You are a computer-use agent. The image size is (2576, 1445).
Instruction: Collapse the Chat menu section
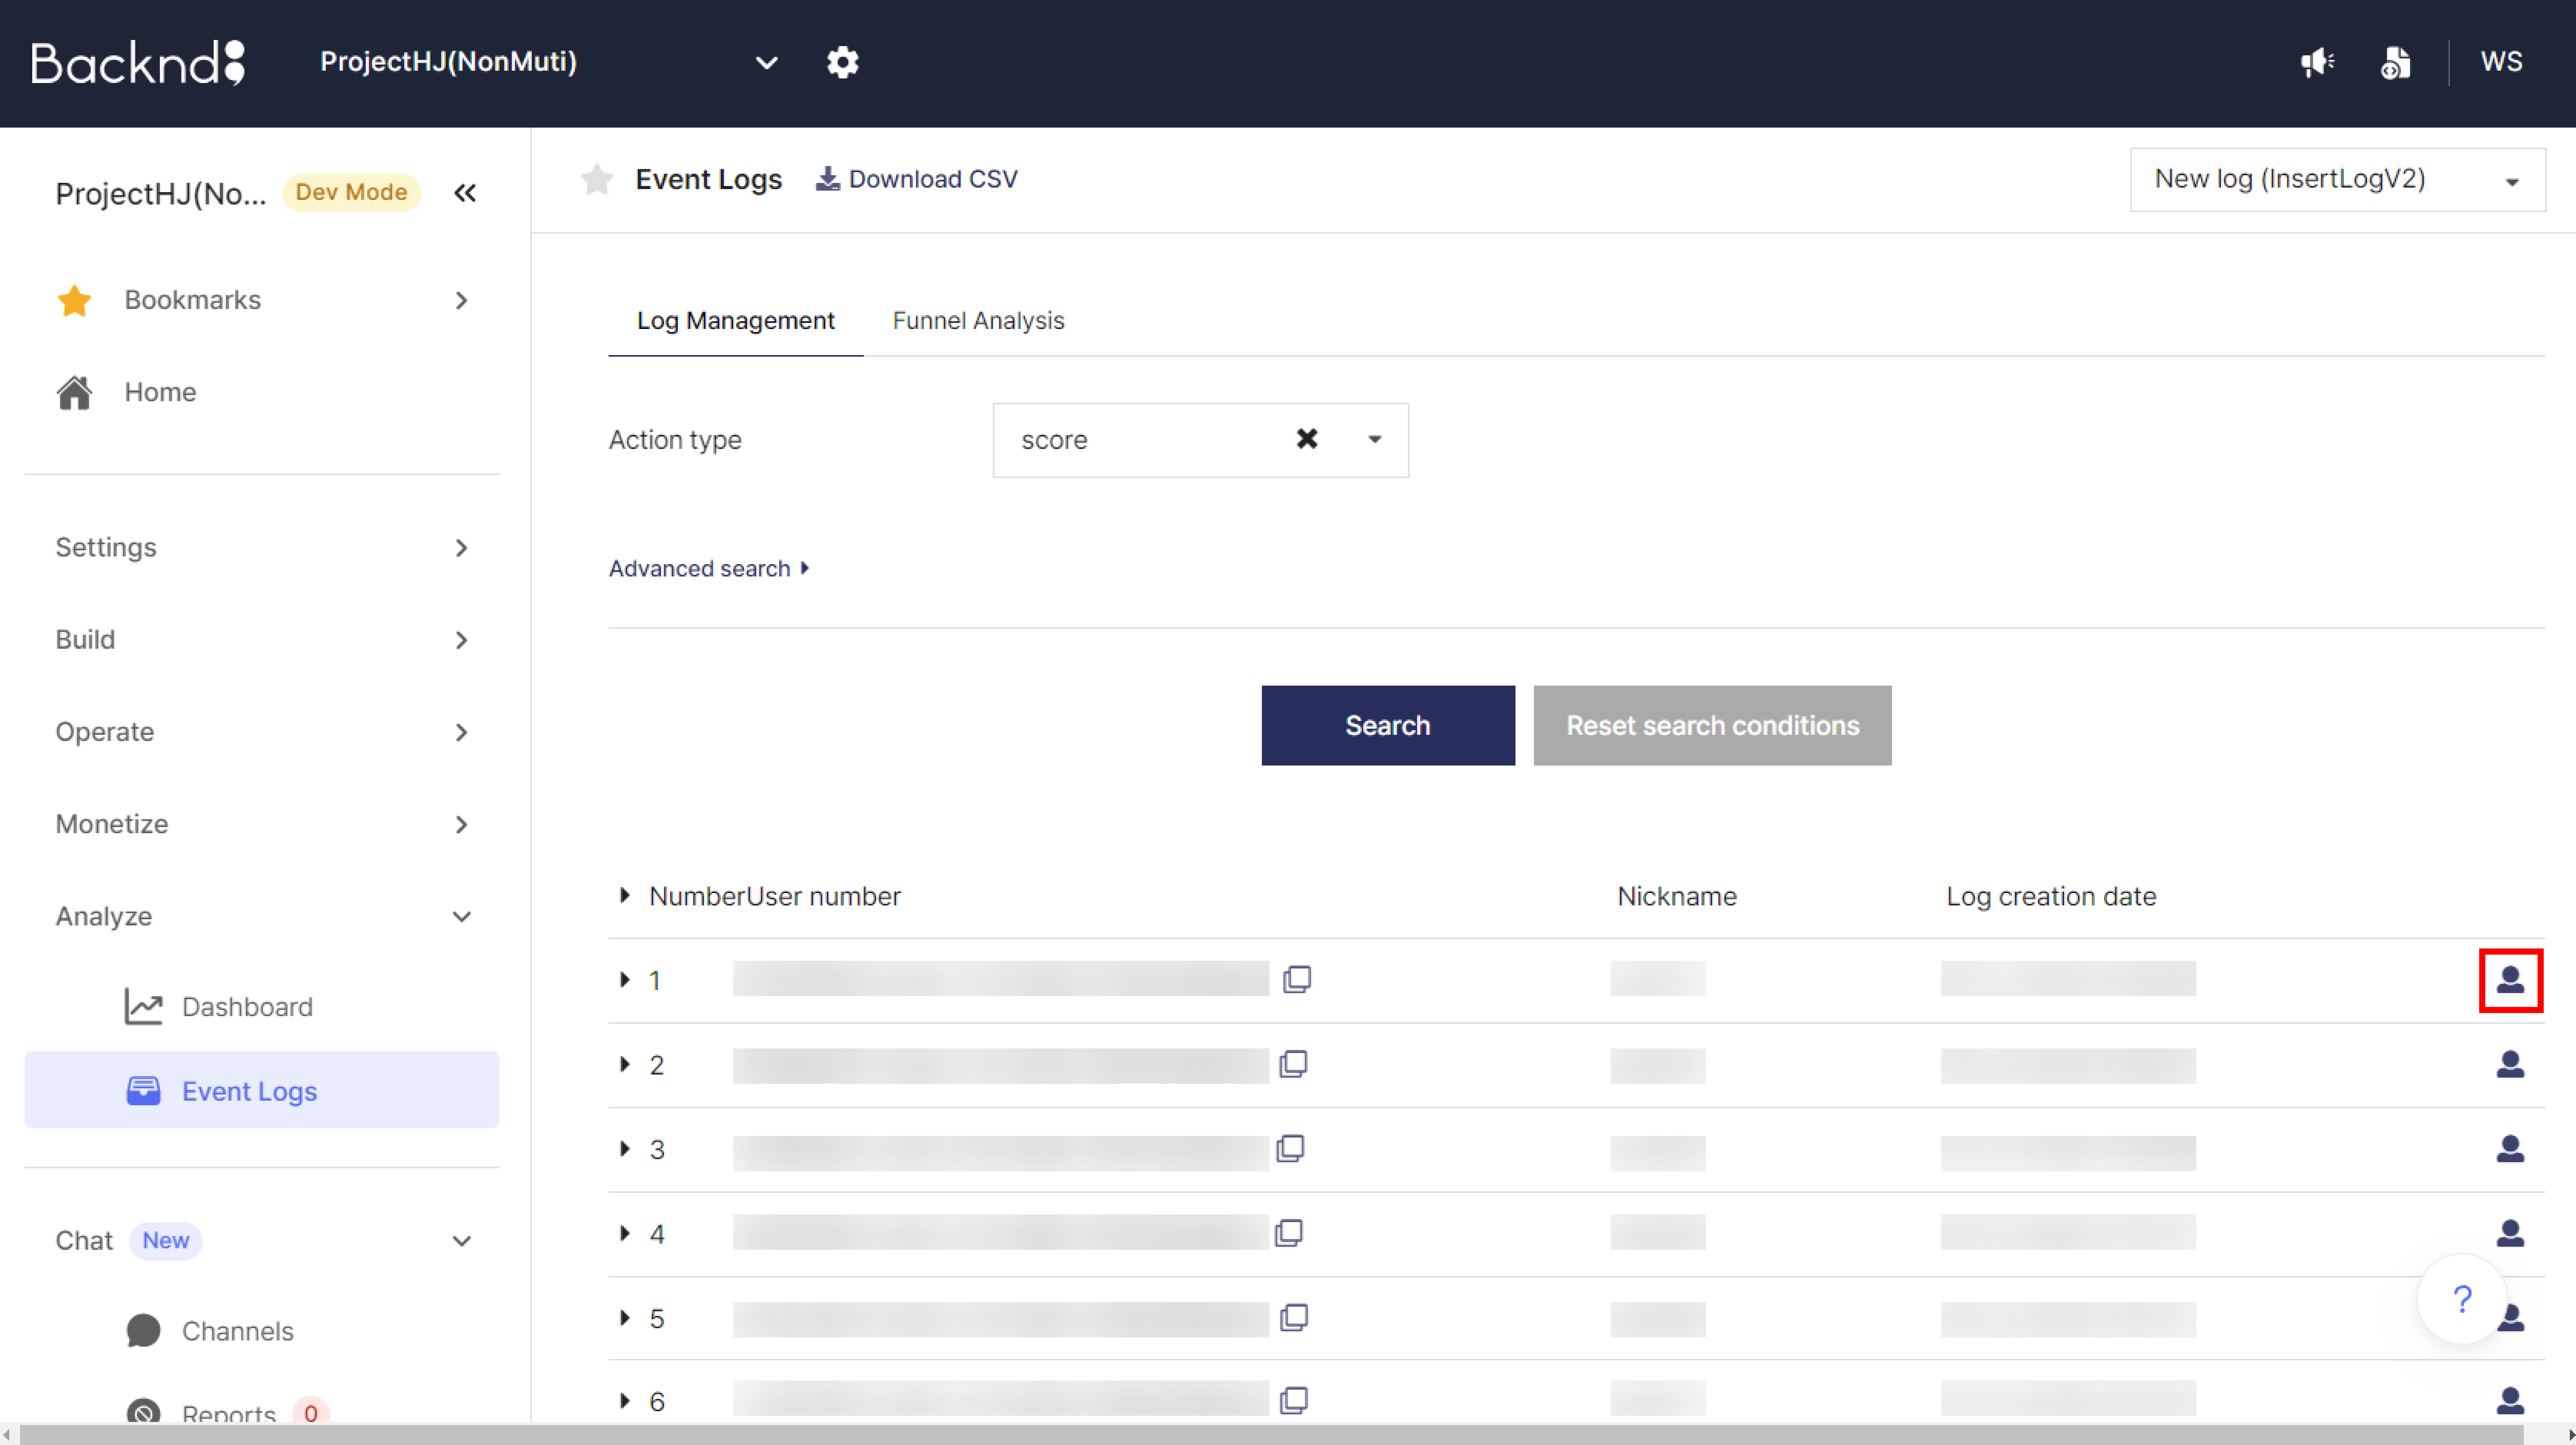(x=262, y=1240)
